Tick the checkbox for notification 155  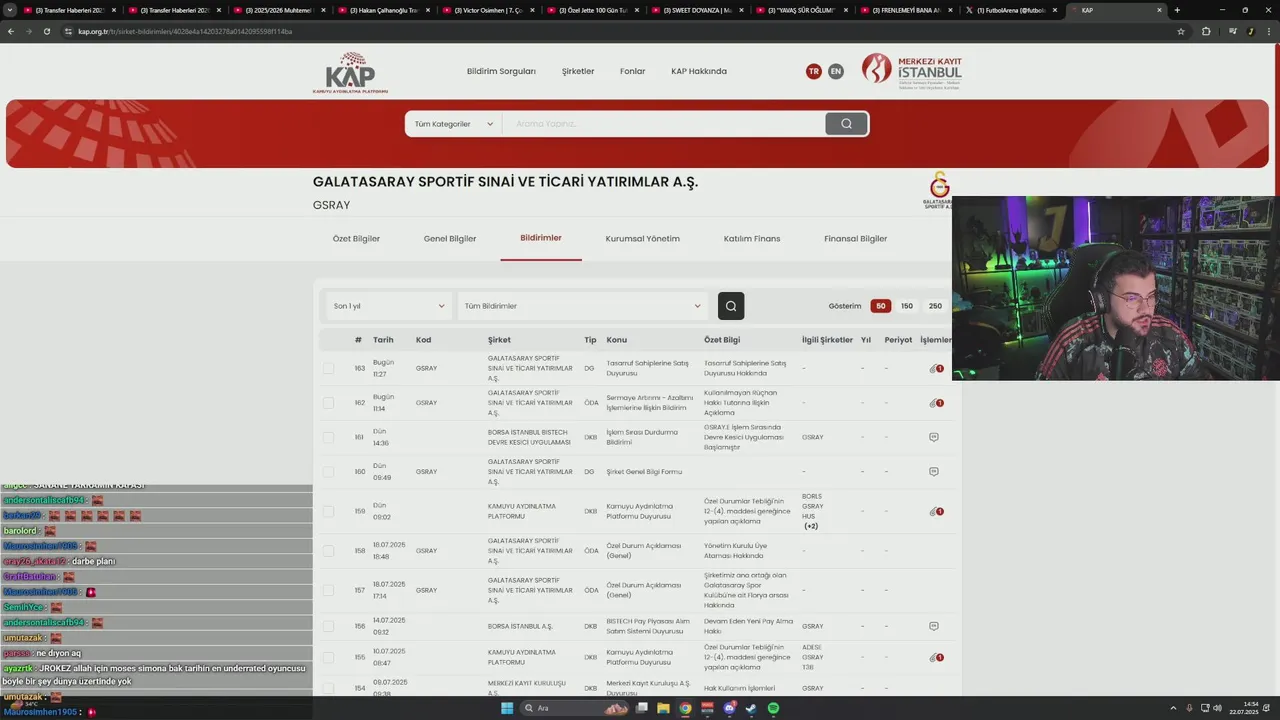tap(328, 657)
